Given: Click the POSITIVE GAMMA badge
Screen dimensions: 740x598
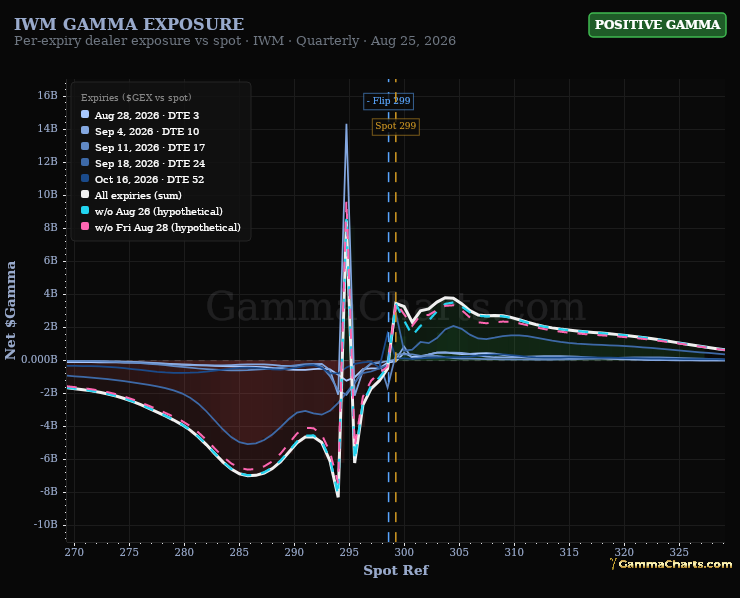Looking at the screenshot, I should (657, 25).
